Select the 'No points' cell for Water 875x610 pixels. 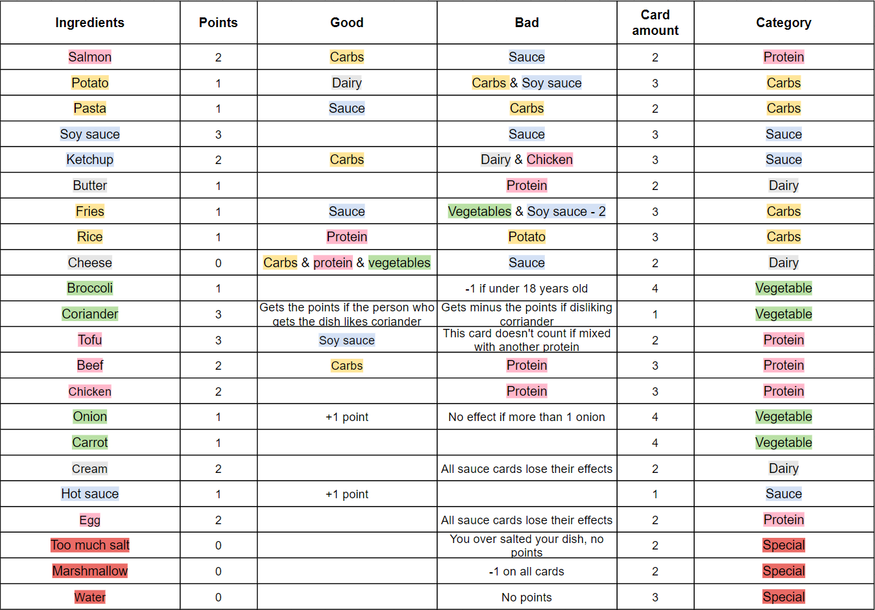[526, 597]
